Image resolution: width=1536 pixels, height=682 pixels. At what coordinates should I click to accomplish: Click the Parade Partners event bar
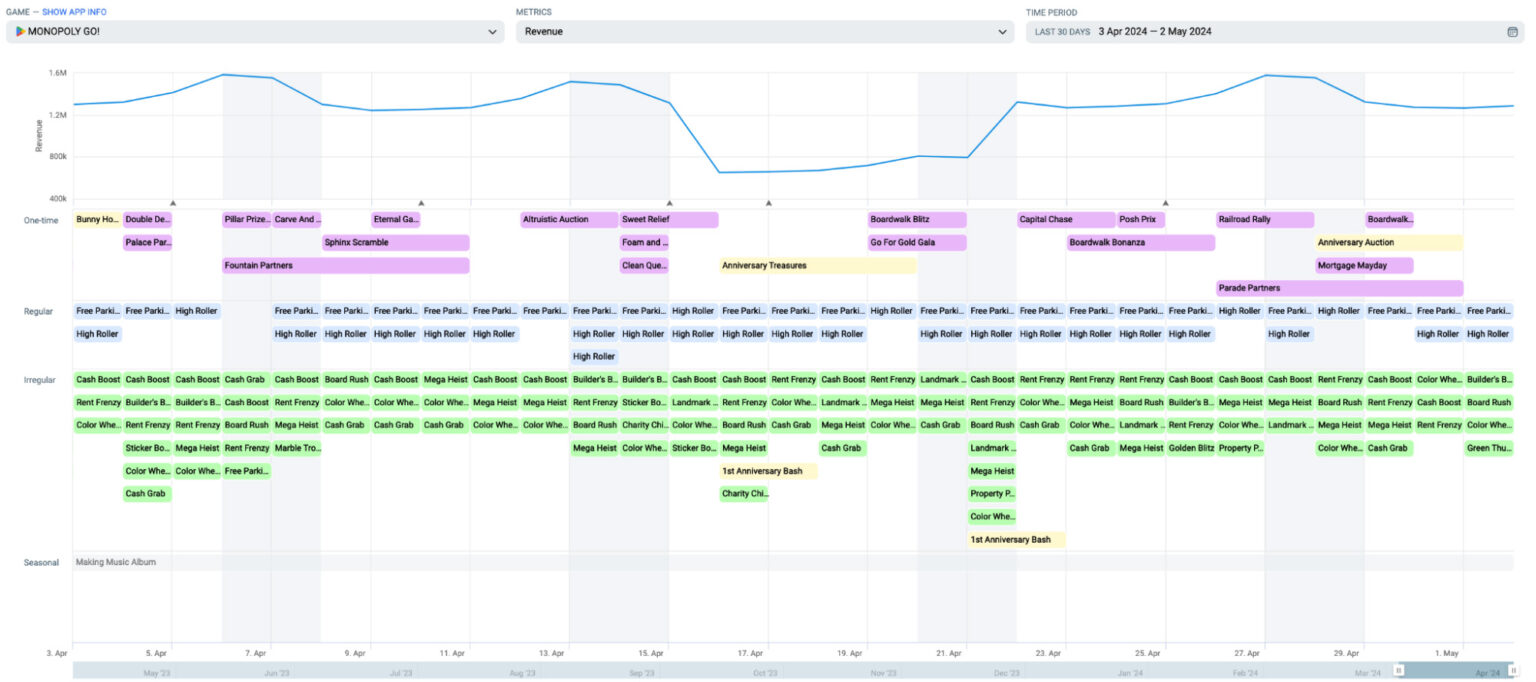(1339, 288)
